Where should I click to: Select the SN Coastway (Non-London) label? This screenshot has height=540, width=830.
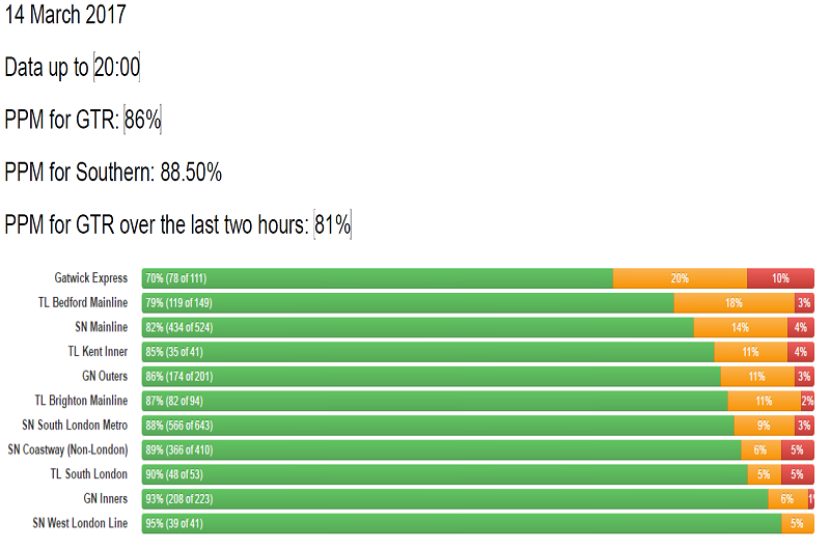pos(68,450)
